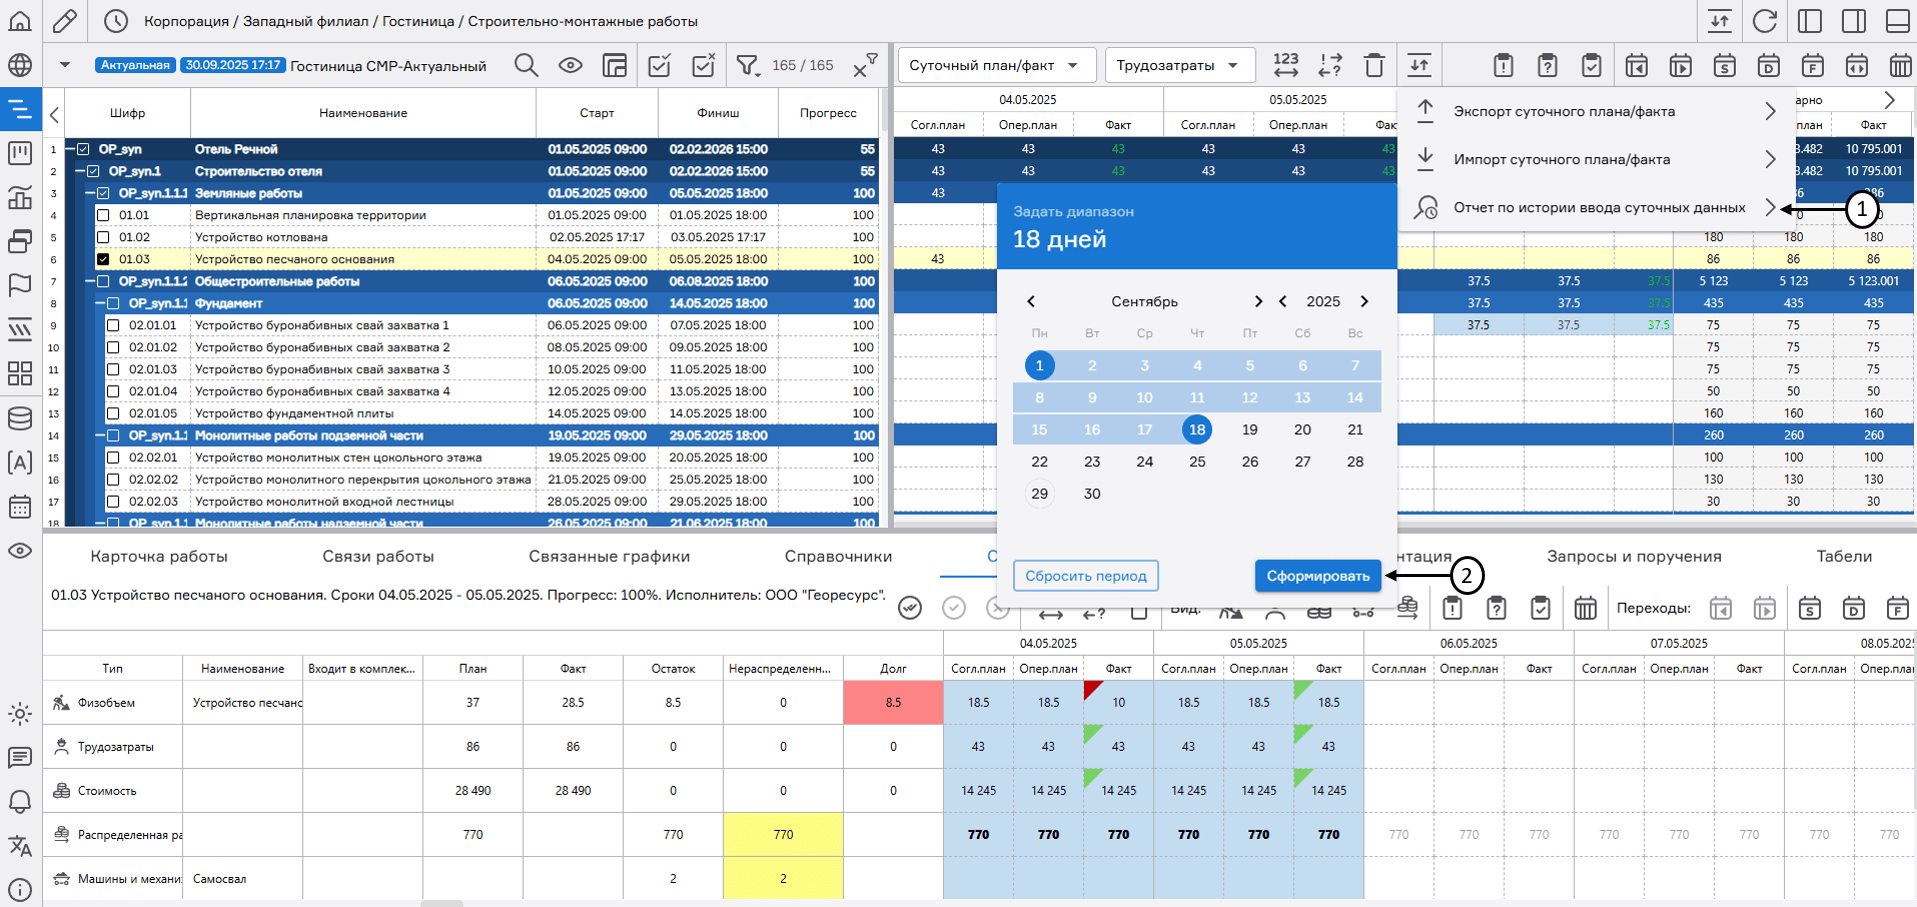Open the Трудозатраты dropdown

click(1179, 66)
